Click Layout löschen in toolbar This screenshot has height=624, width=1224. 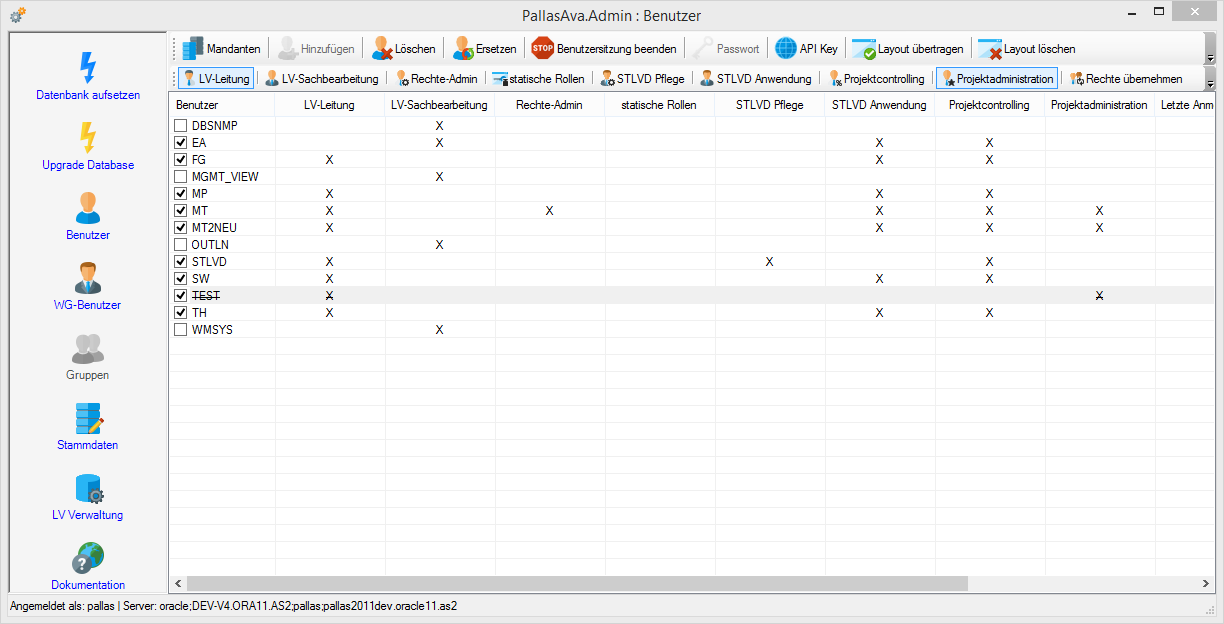coord(1027,48)
